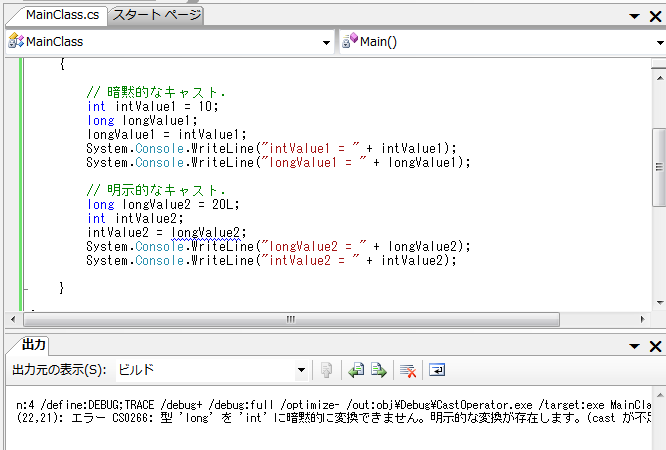Close the 出力 output panel
Viewport: 666px width, 450px height.
[655, 346]
